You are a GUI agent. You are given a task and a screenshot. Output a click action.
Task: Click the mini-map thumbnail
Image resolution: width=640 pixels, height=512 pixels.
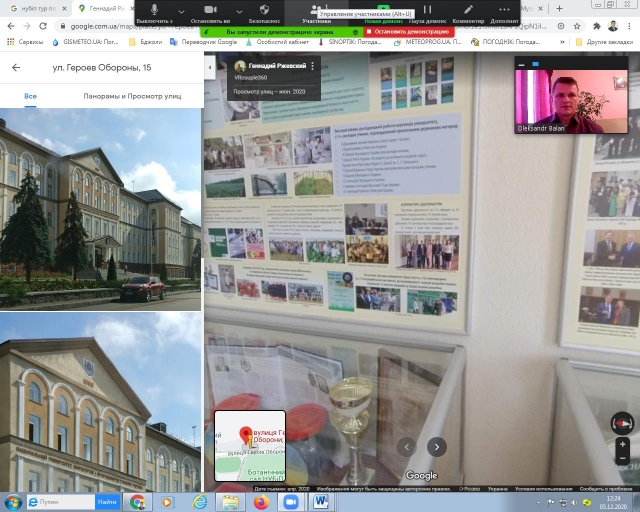point(250,446)
